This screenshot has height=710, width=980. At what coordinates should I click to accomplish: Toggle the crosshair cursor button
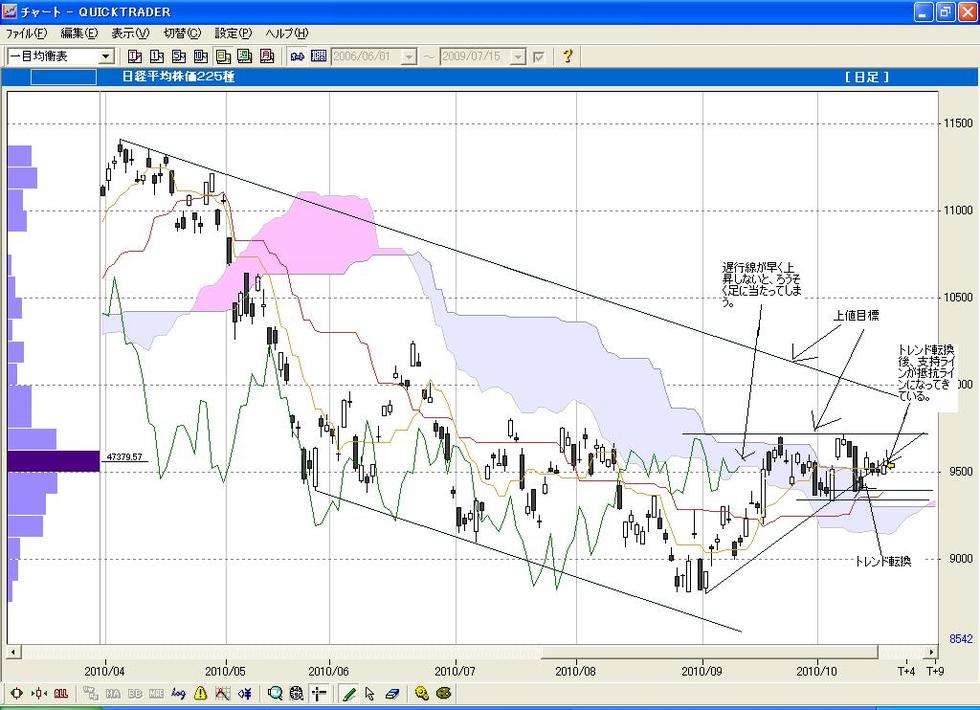319,693
